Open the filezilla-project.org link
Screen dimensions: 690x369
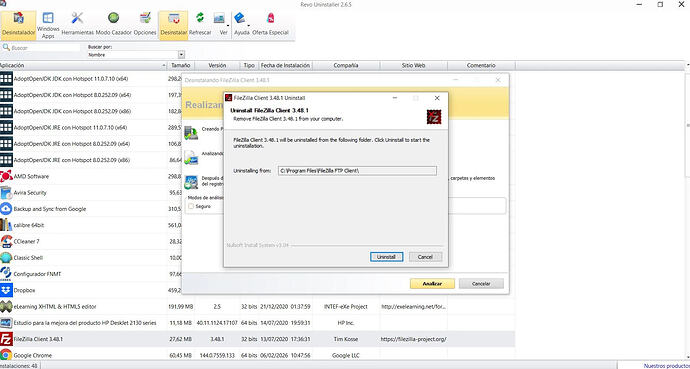coord(414,339)
